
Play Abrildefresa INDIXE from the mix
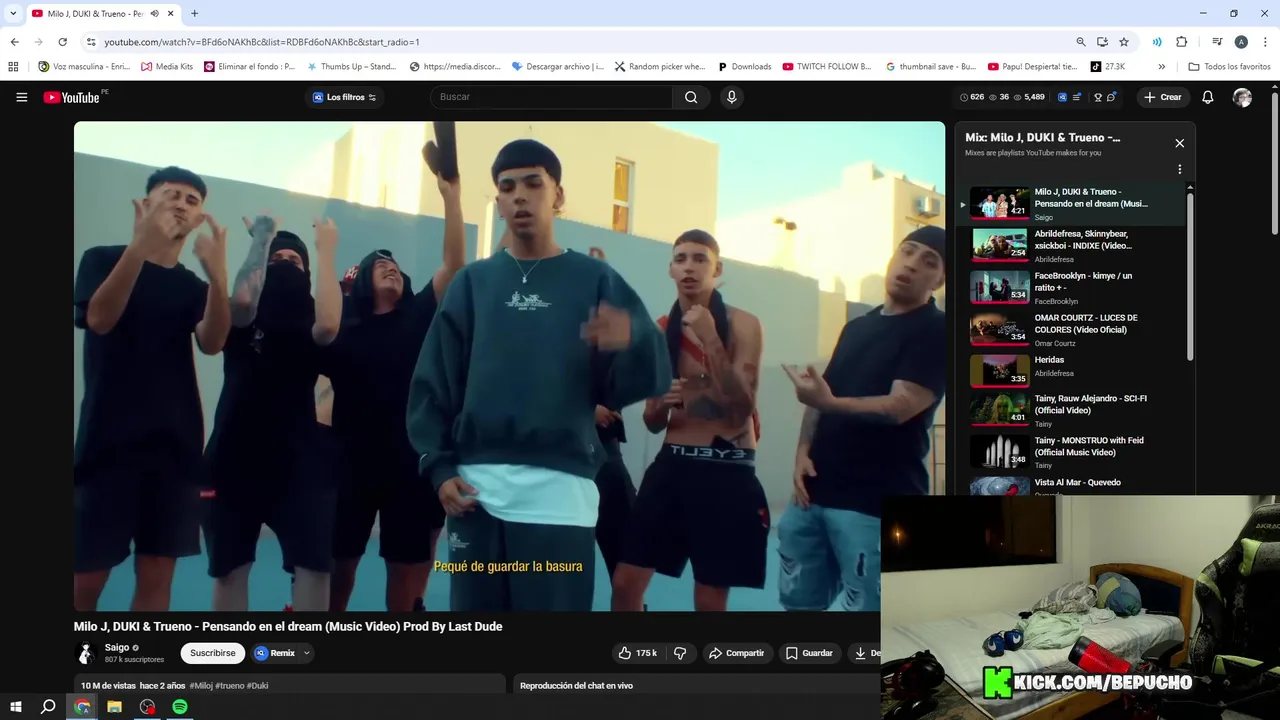[x=1071, y=245]
